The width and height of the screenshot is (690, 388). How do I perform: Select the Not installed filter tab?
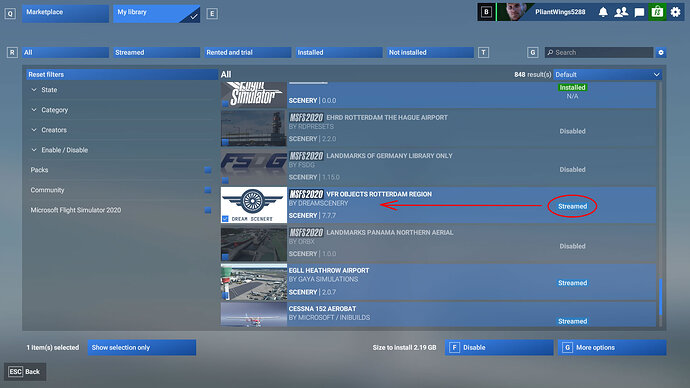click(430, 52)
